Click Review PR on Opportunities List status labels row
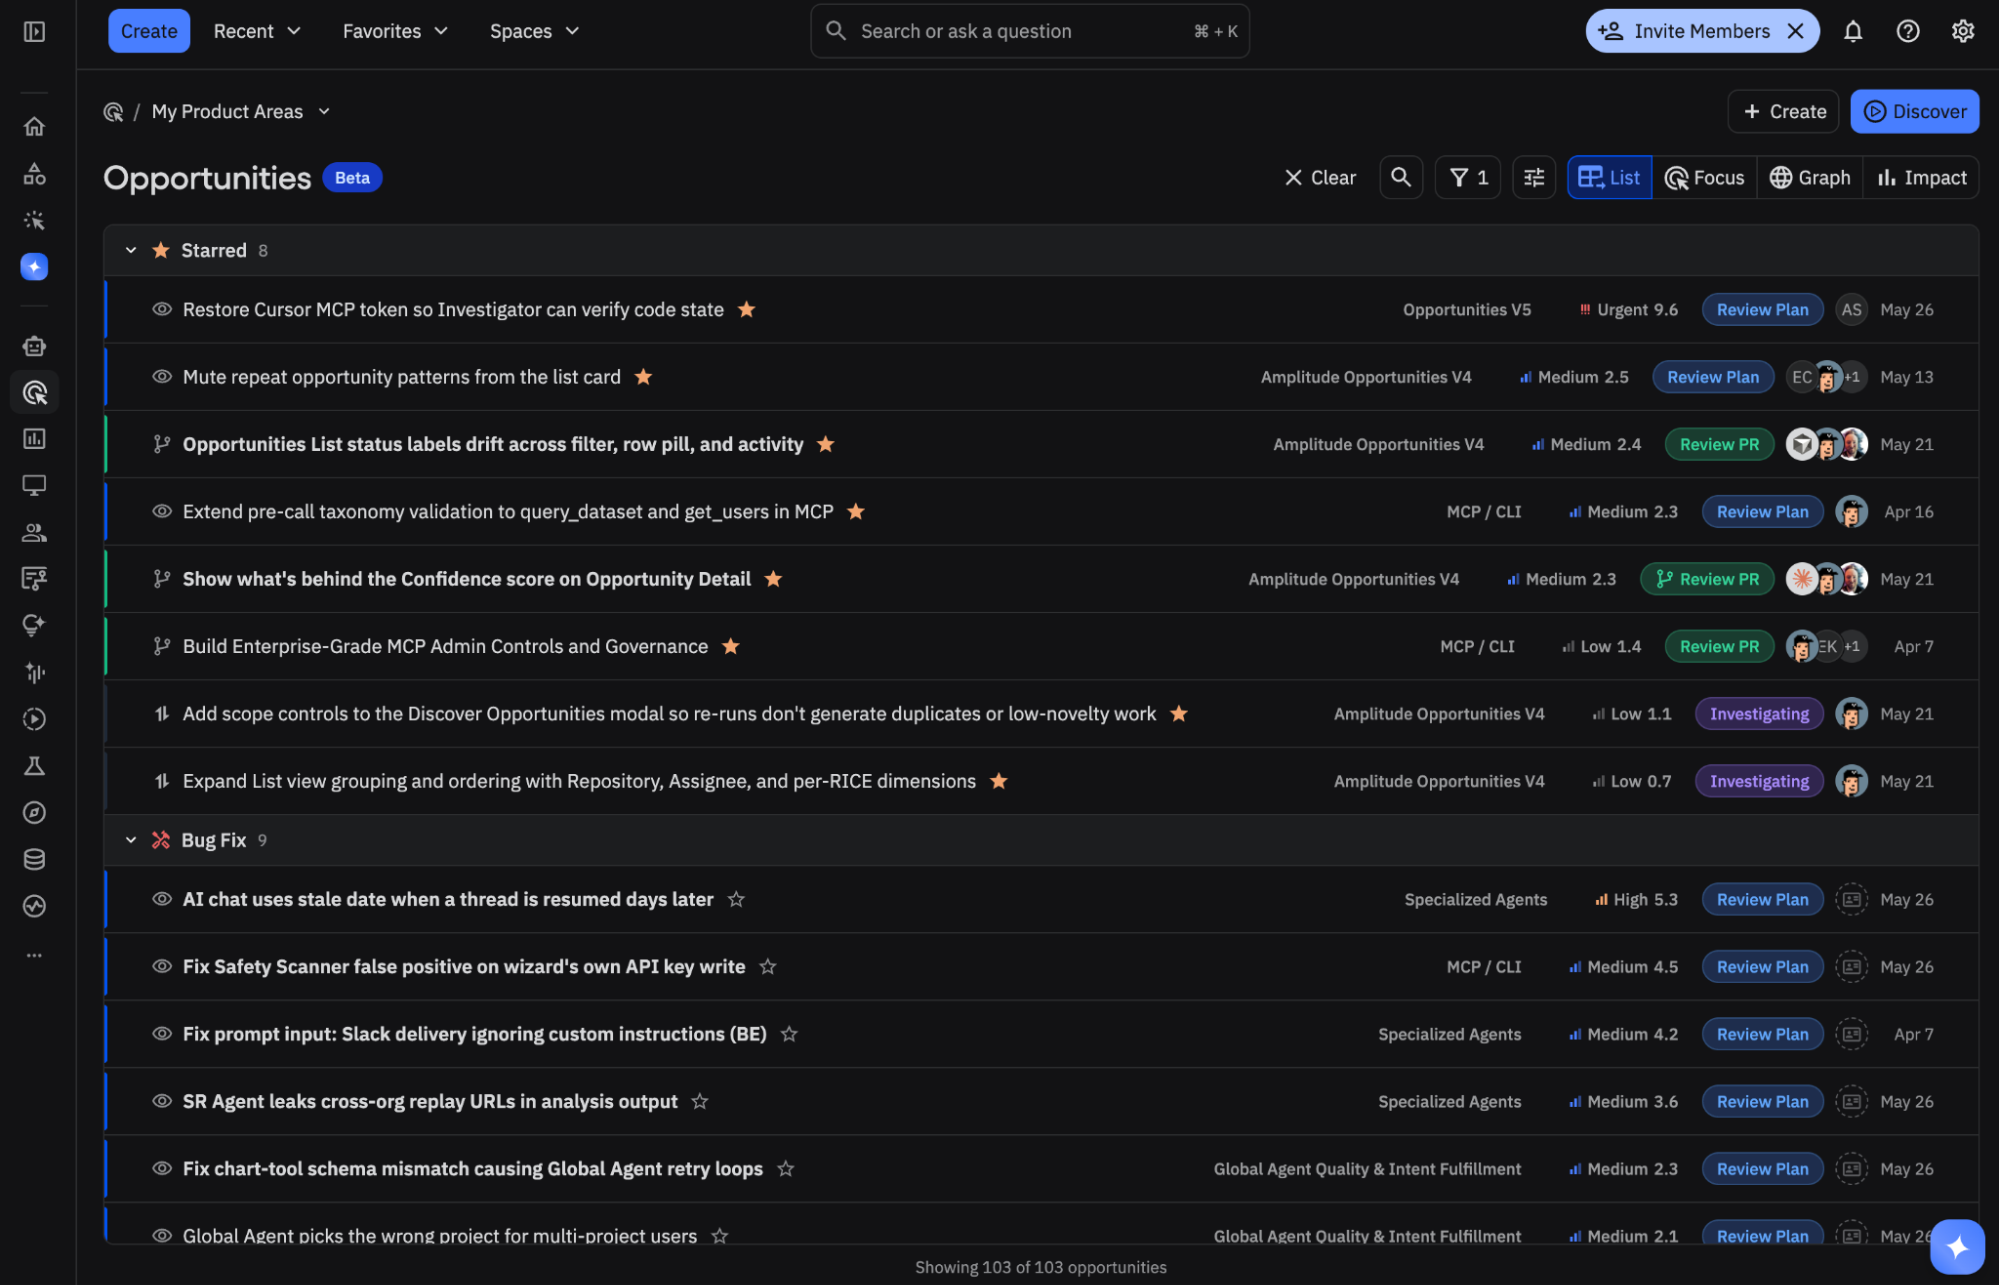1999x1286 pixels. [1719, 444]
